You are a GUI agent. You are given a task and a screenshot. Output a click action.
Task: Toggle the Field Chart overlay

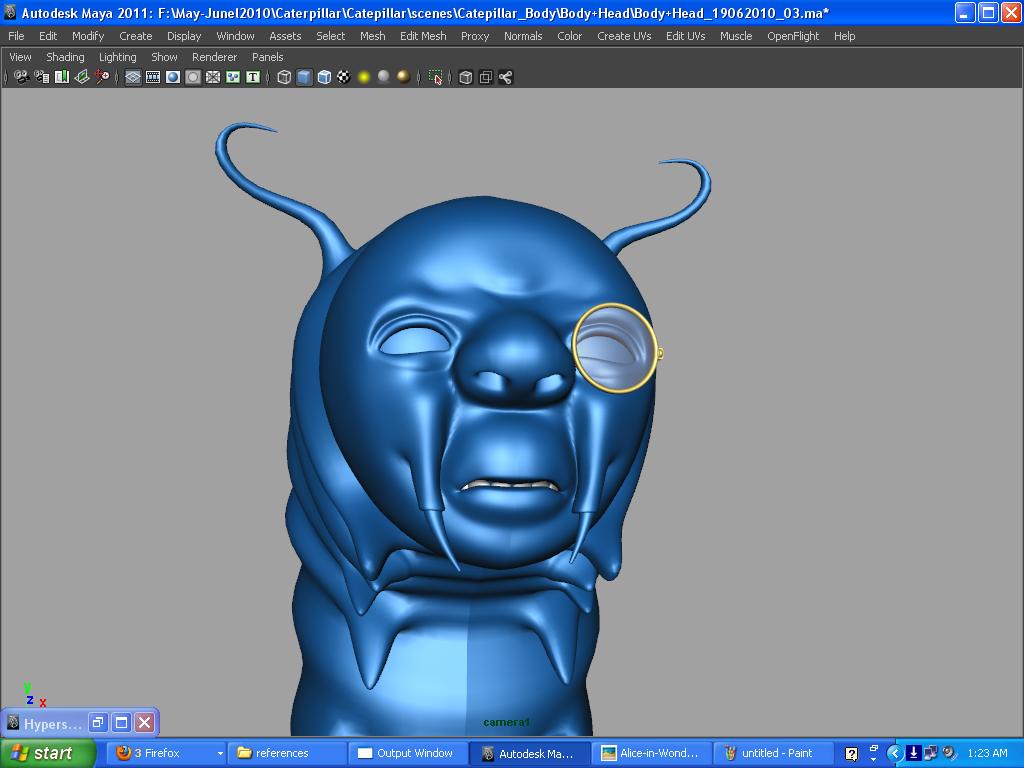(213, 77)
